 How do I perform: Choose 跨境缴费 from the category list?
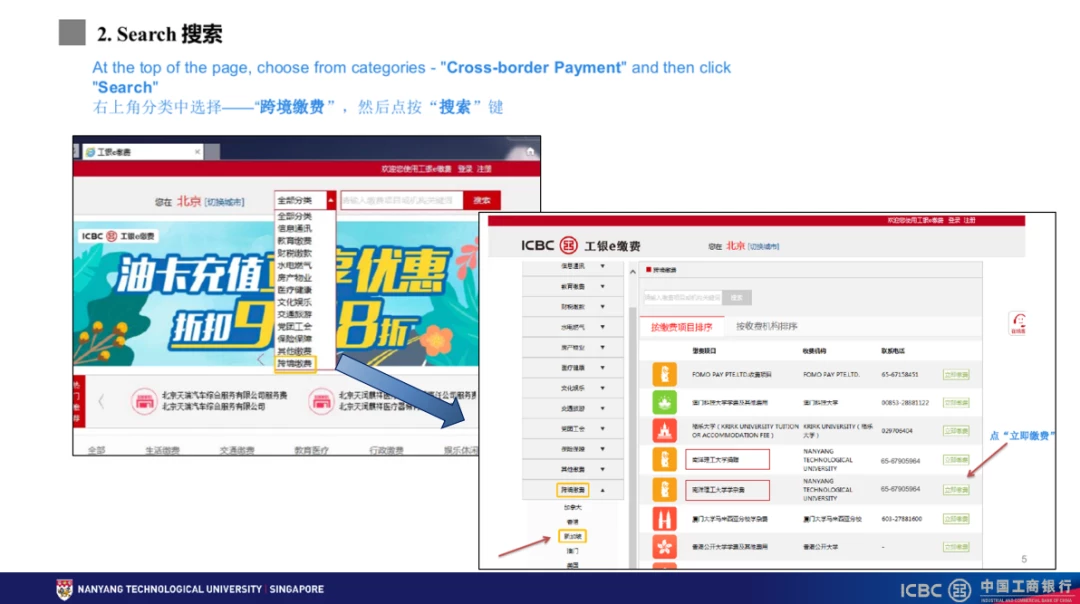295,364
